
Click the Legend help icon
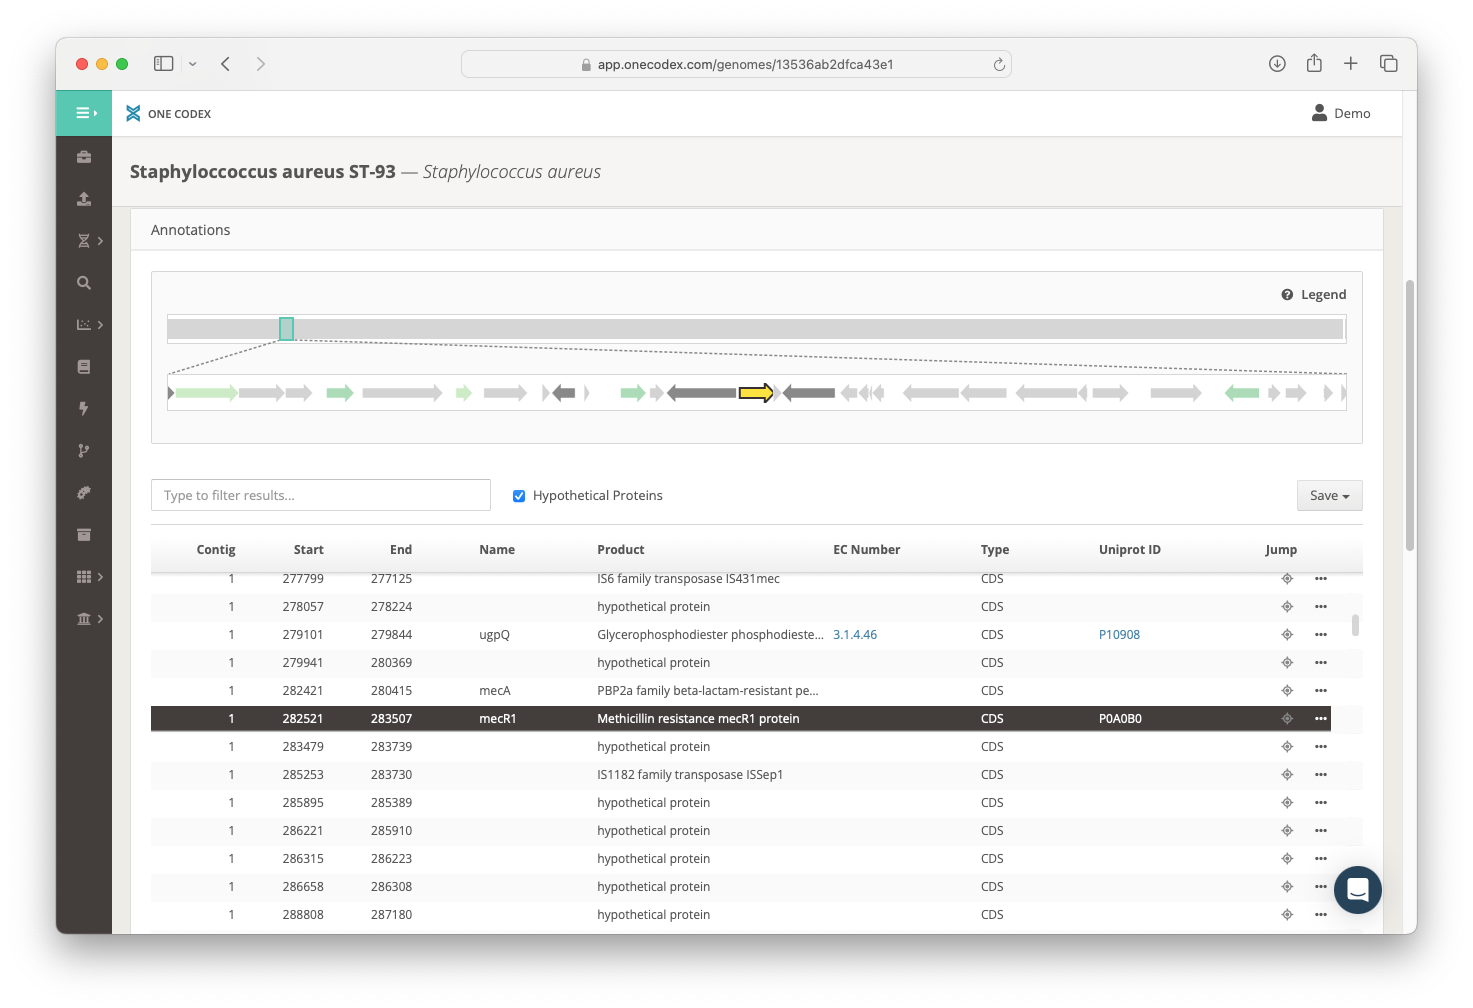tap(1287, 295)
